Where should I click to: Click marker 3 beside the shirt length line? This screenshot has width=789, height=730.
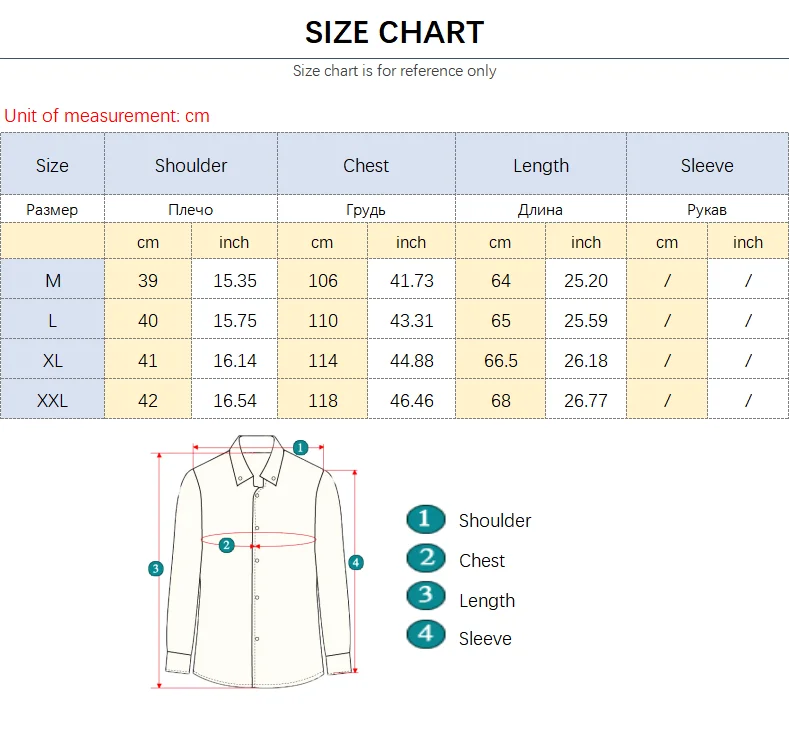155,569
